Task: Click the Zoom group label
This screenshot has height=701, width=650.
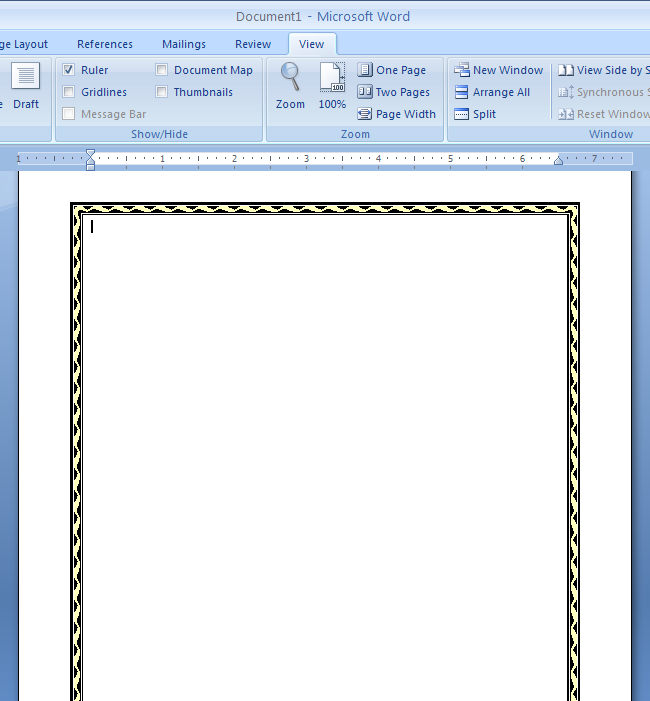Action: coord(355,134)
